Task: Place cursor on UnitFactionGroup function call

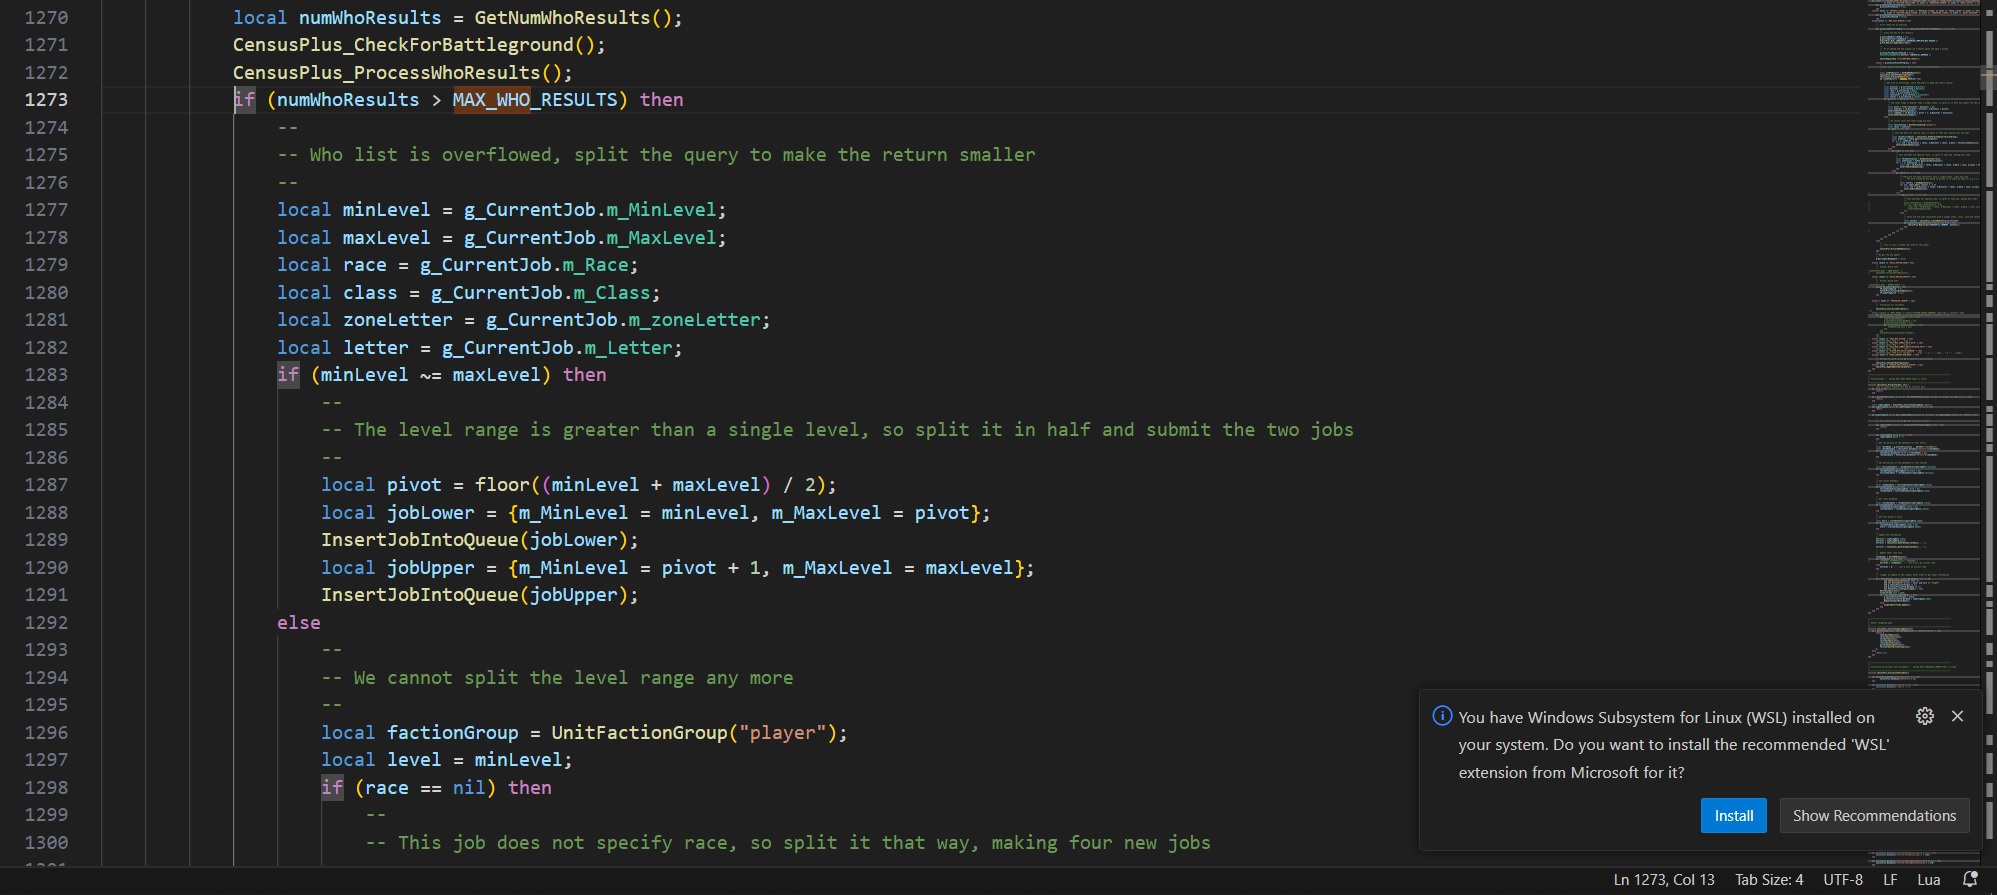Action: pos(639,733)
